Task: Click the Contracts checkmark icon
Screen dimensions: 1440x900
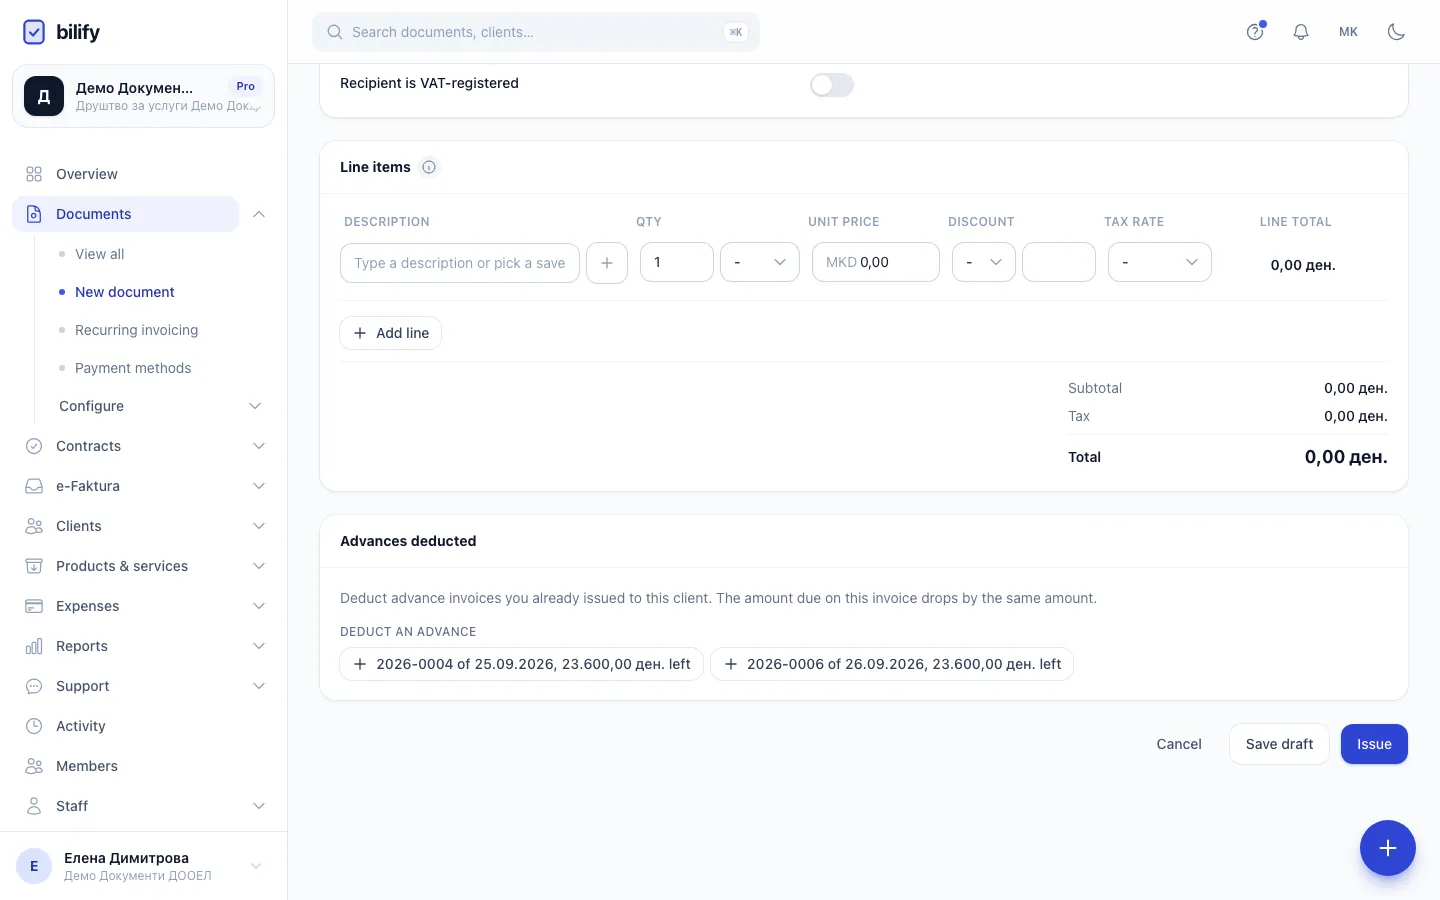Action: coord(34,446)
